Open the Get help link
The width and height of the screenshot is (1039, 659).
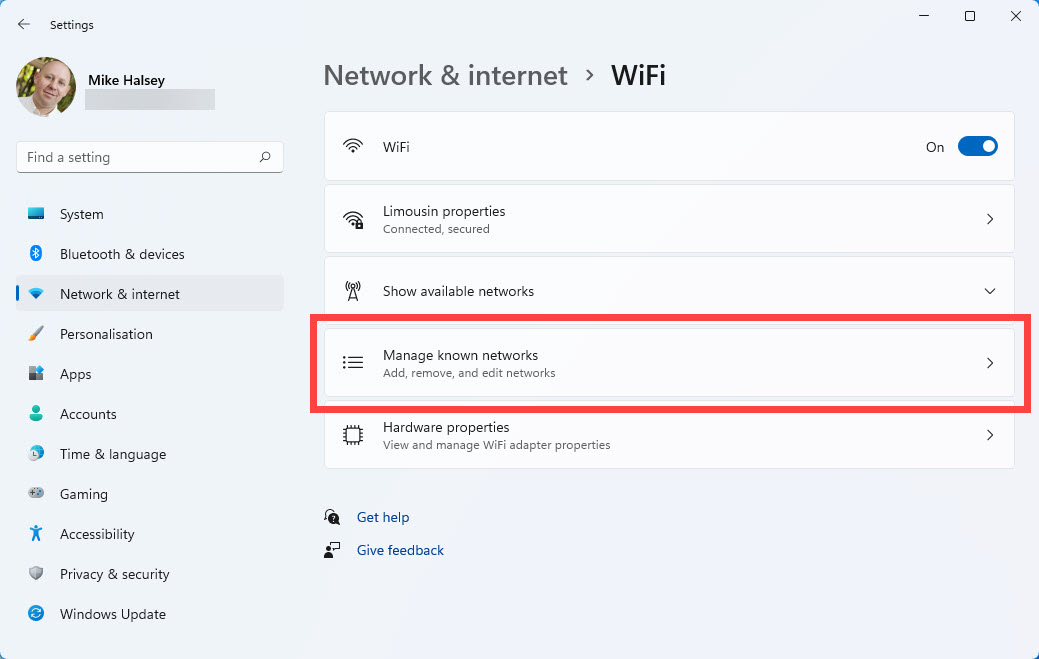coord(383,517)
